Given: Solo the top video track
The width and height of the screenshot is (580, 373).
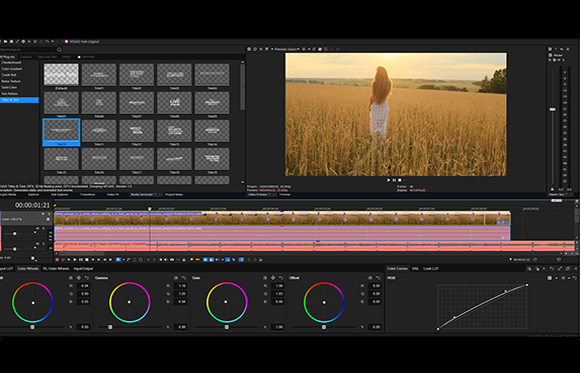Looking at the screenshot, I should 49,214.
